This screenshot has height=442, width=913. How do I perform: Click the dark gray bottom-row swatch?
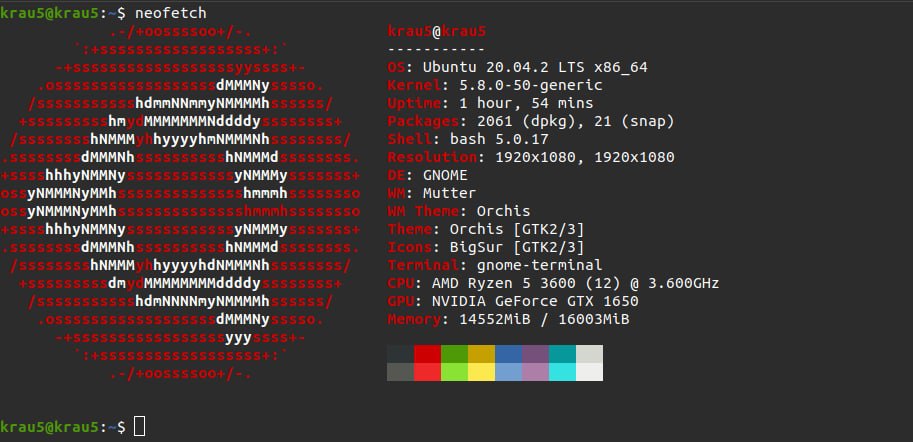[x=400, y=372]
